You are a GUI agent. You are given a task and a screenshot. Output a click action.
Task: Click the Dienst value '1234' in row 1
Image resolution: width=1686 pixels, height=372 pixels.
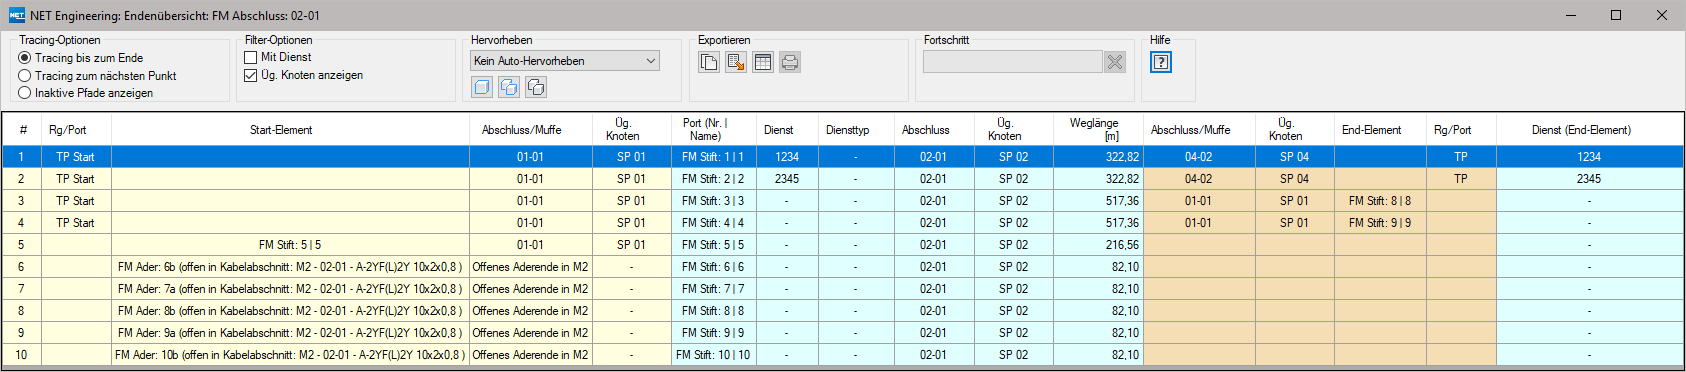pyautogui.click(x=786, y=157)
